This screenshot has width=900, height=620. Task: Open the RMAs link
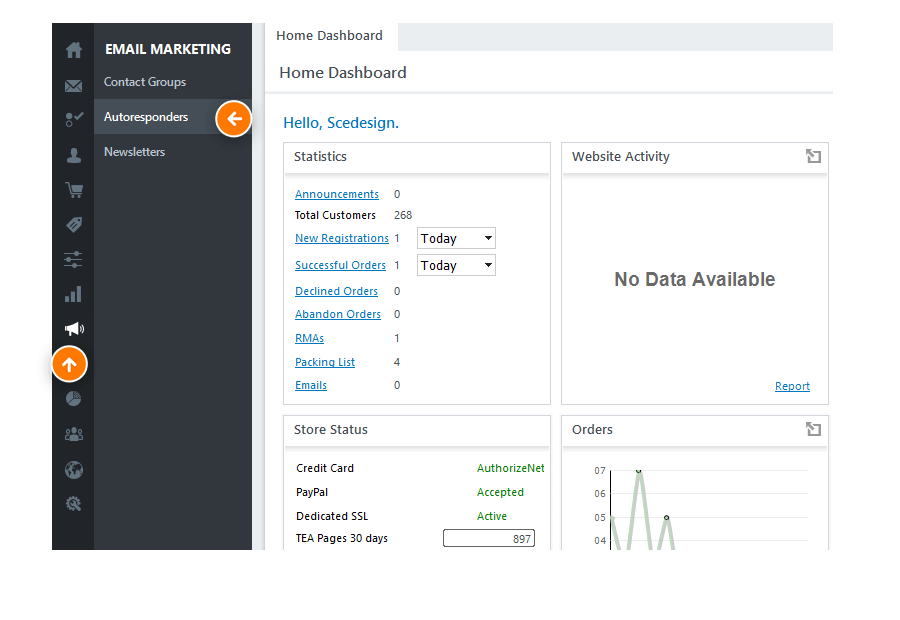[309, 338]
